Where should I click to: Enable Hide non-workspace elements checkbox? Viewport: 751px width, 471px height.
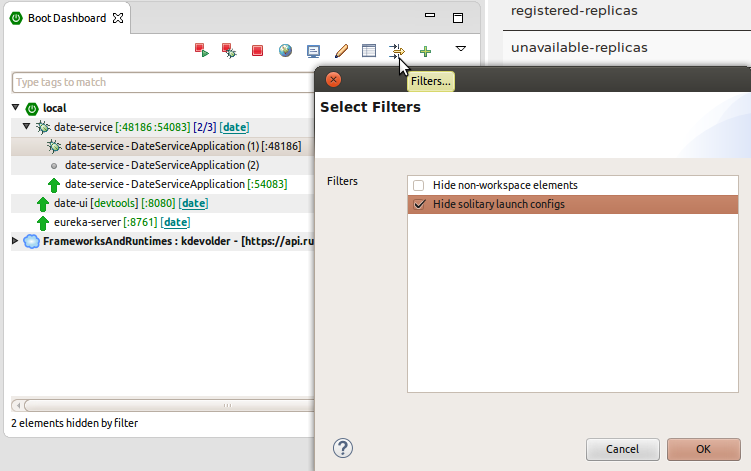coord(419,185)
